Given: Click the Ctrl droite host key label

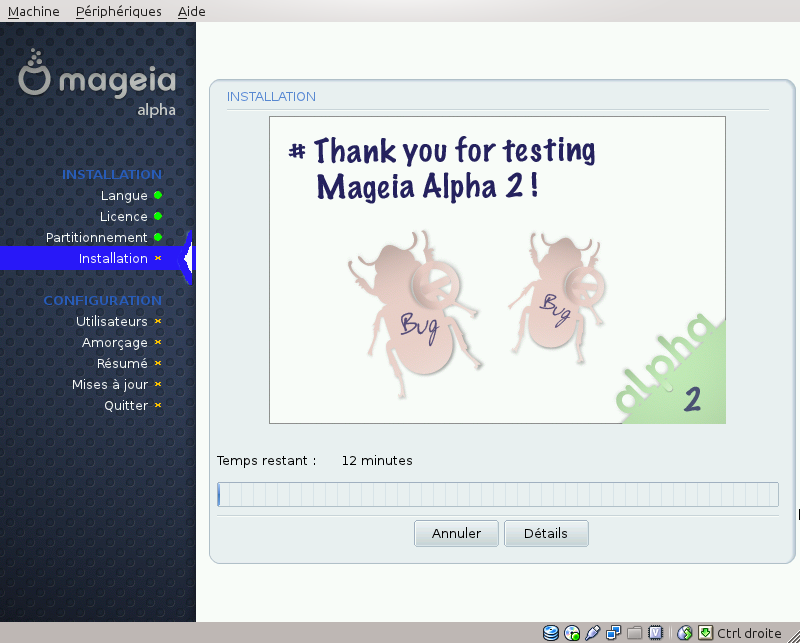Looking at the screenshot, I should pos(749,633).
